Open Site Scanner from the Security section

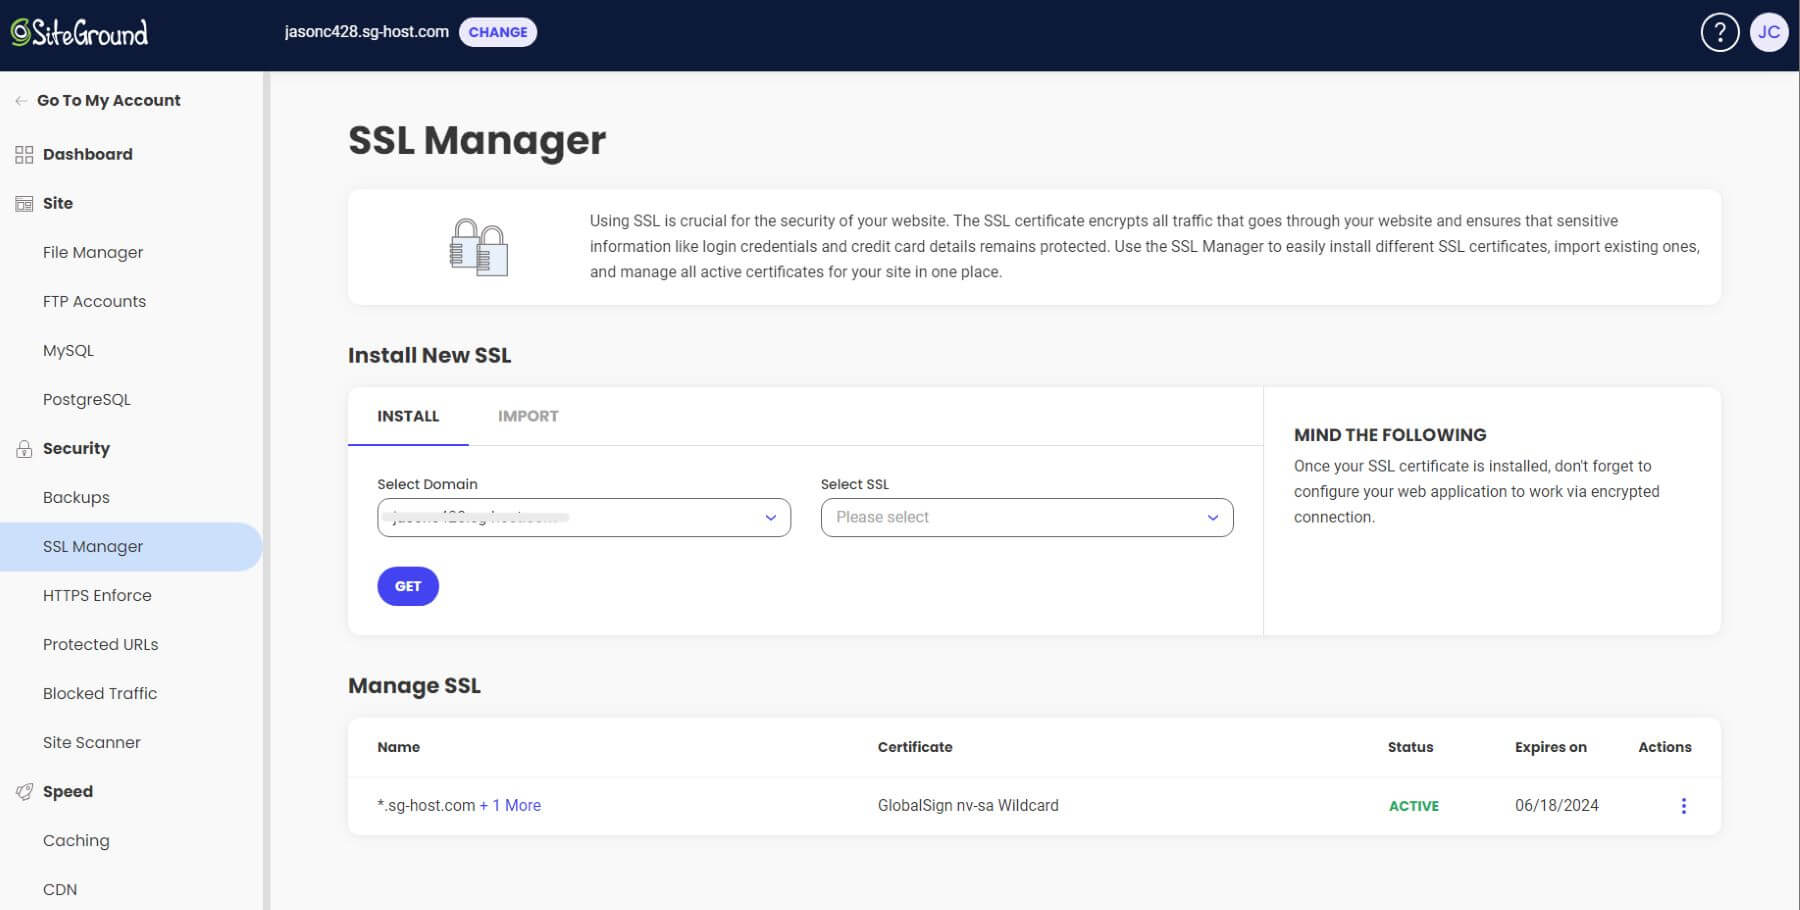pyautogui.click(x=91, y=742)
